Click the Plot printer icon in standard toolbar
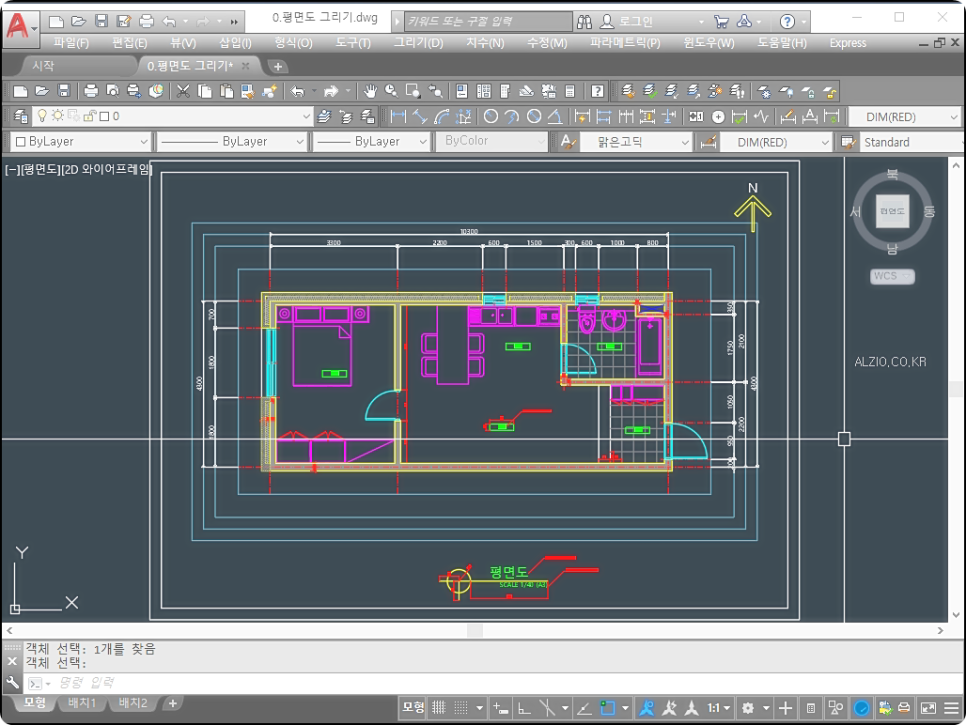 pos(91,92)
